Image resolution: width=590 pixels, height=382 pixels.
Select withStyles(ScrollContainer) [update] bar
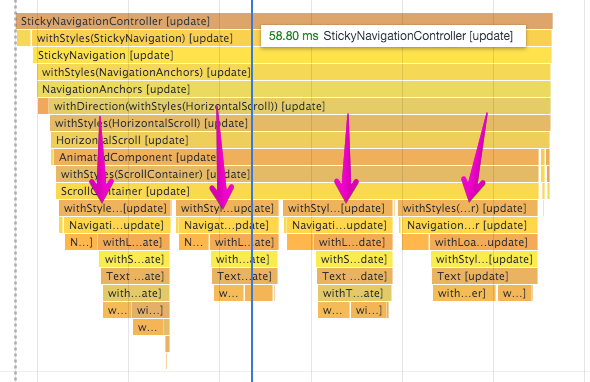[x=297, y=174]
